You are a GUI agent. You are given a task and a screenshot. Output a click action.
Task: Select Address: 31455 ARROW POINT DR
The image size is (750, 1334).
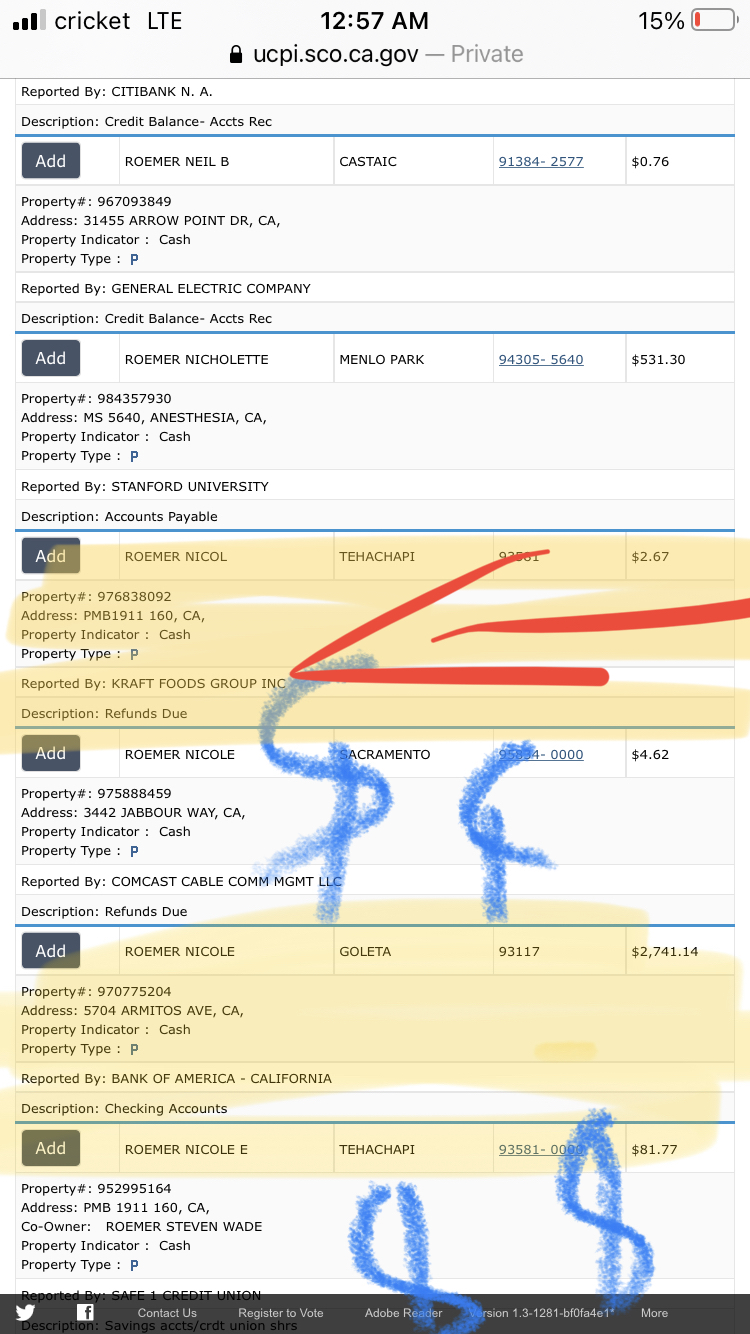click(151, 221)
